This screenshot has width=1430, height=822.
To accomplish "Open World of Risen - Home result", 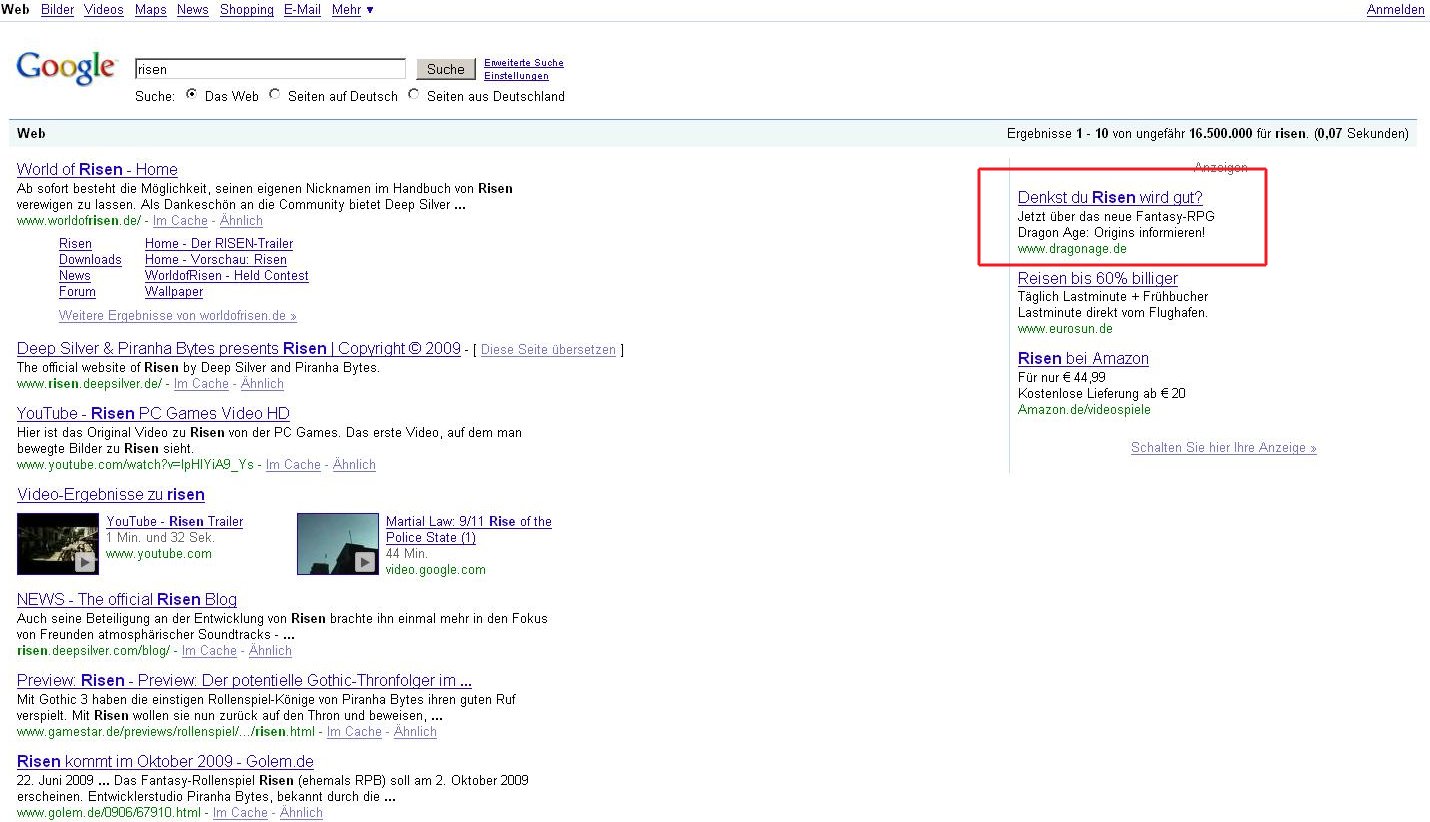I will point(97,169).
